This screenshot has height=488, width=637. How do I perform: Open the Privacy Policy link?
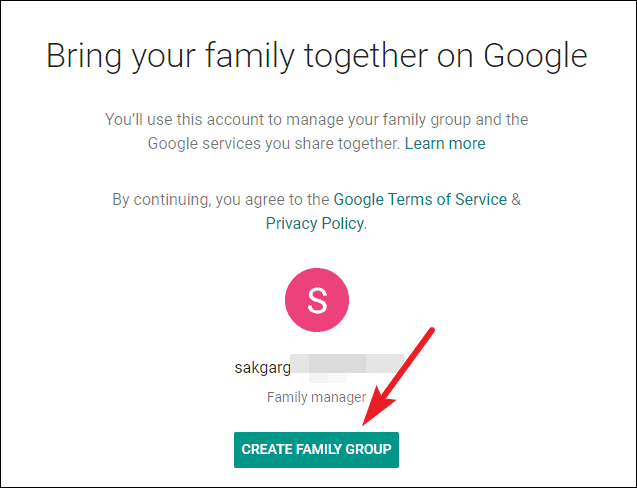point(315,223)
